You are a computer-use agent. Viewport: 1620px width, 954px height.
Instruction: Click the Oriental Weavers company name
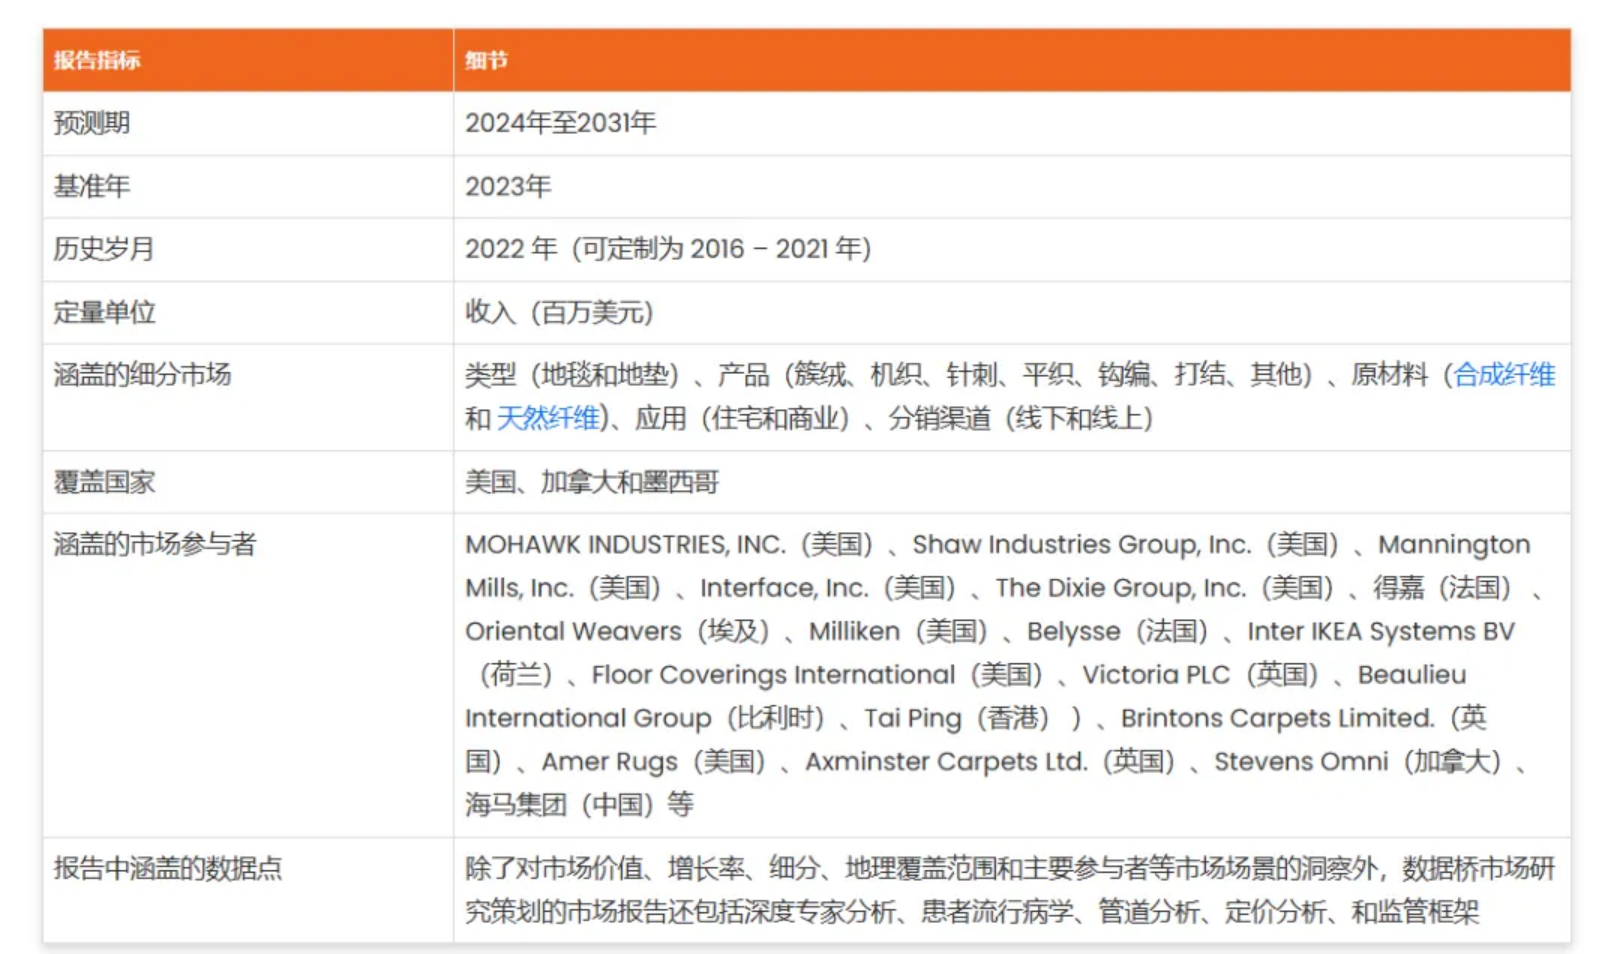[x=573, y=632]
